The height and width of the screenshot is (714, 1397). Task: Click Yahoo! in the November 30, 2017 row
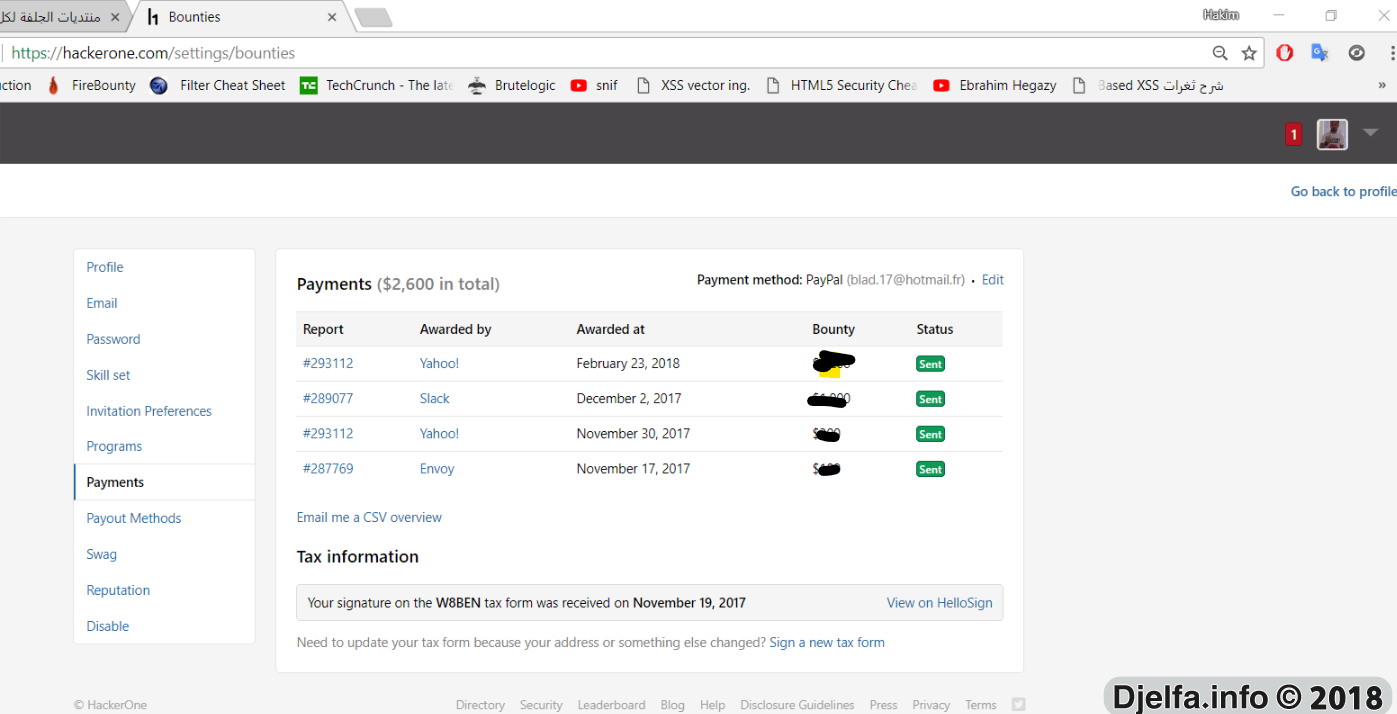[x=439, y=433]
